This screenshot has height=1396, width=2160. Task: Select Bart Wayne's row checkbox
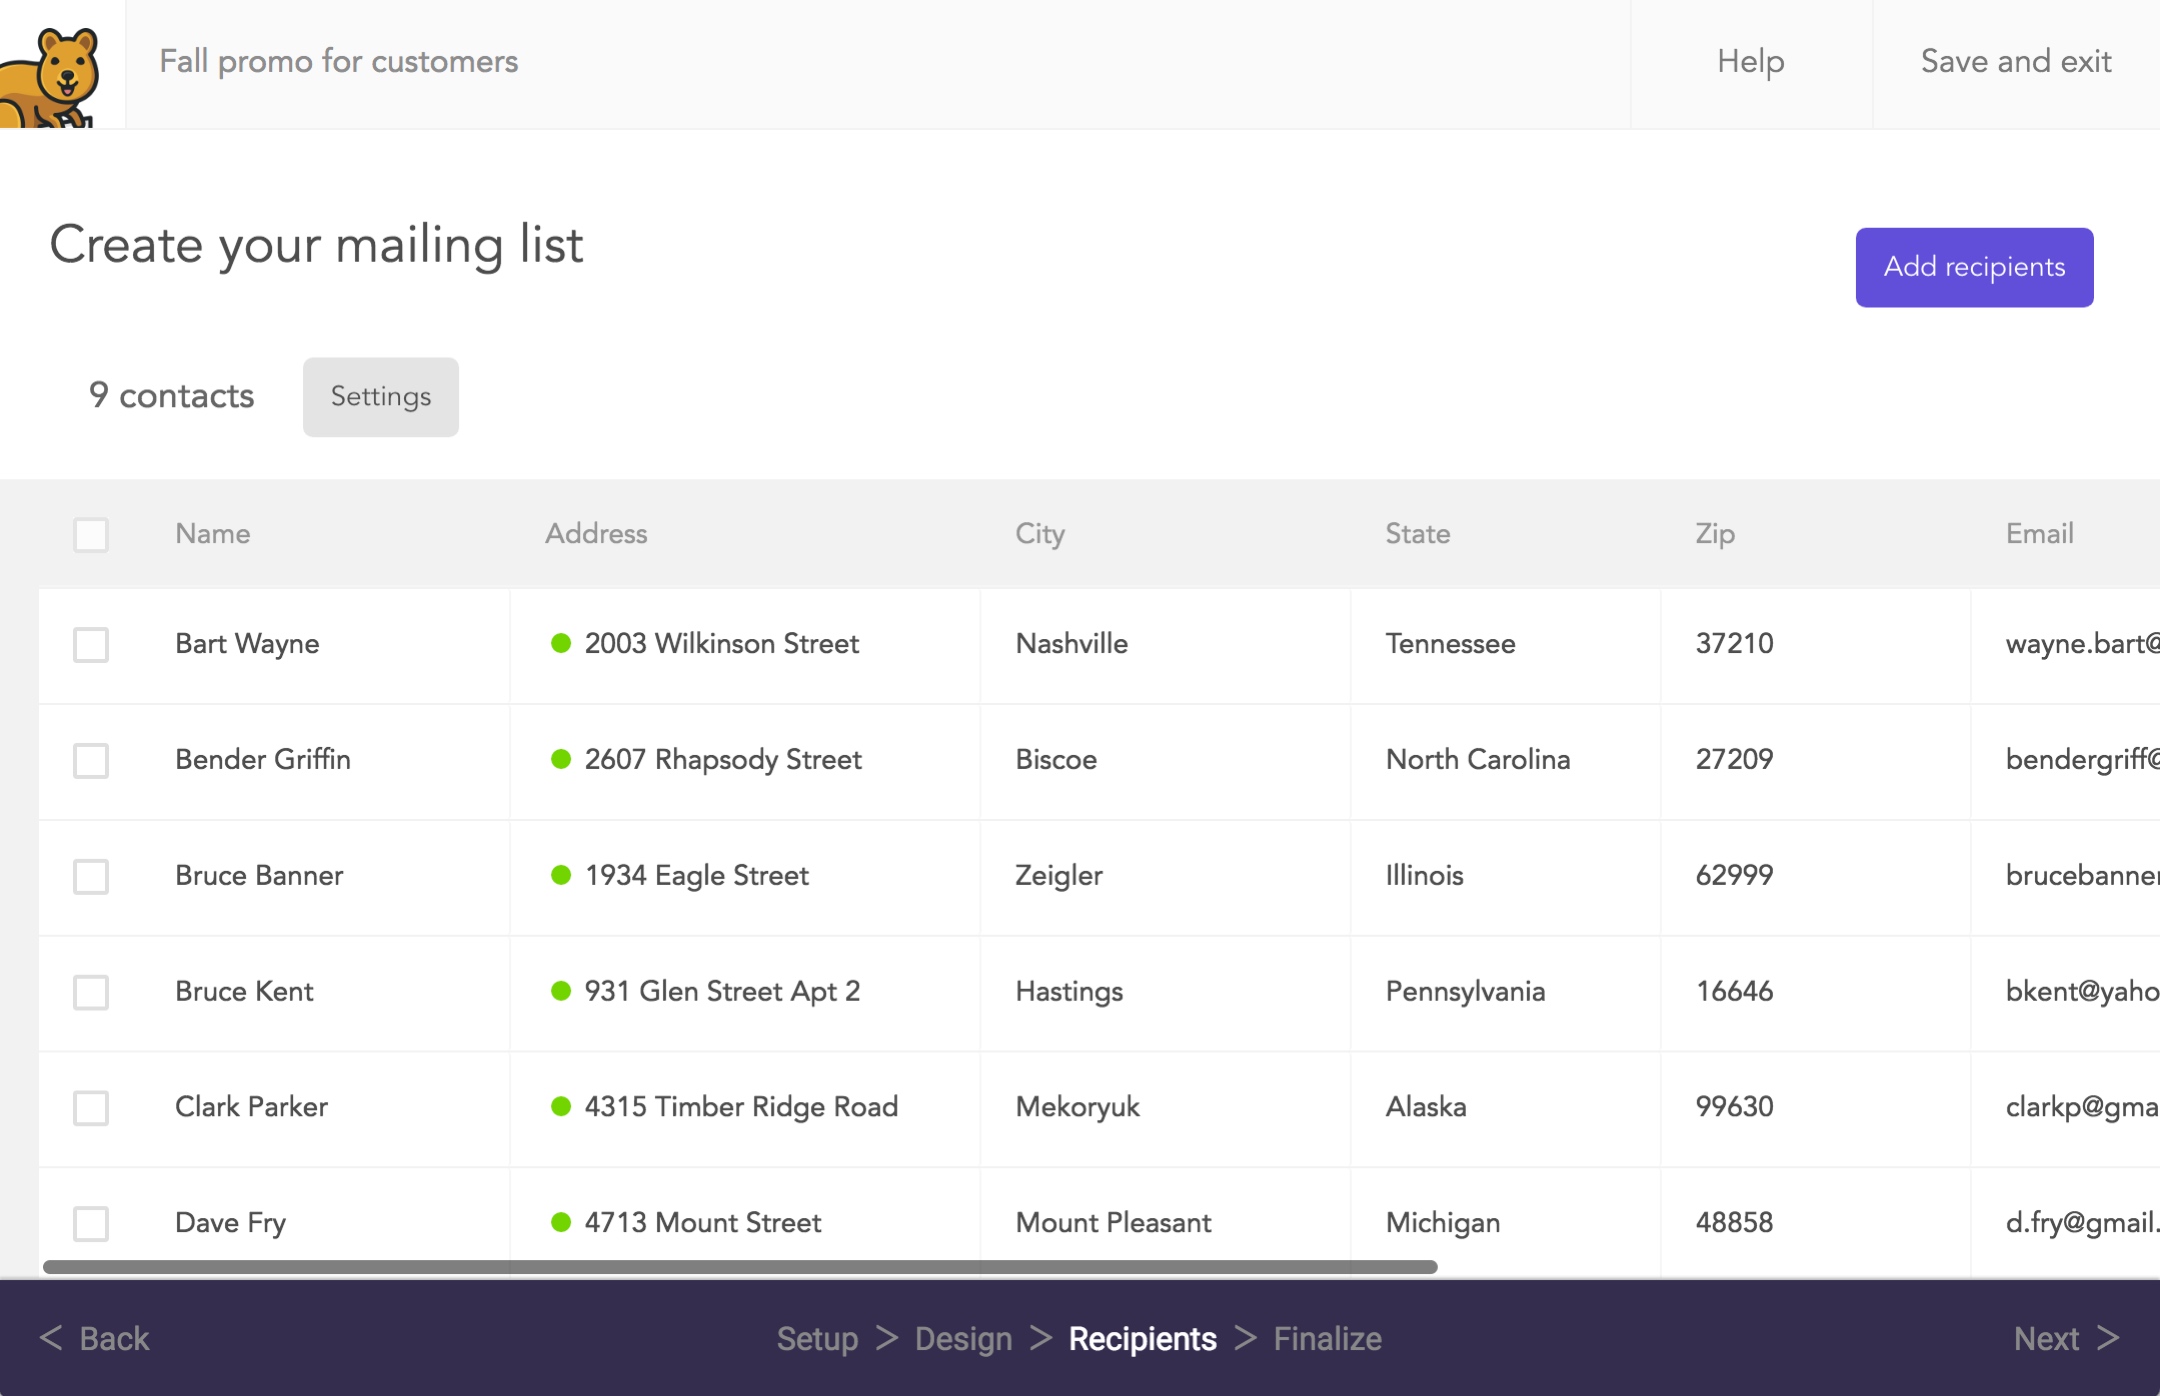(91, 644)
